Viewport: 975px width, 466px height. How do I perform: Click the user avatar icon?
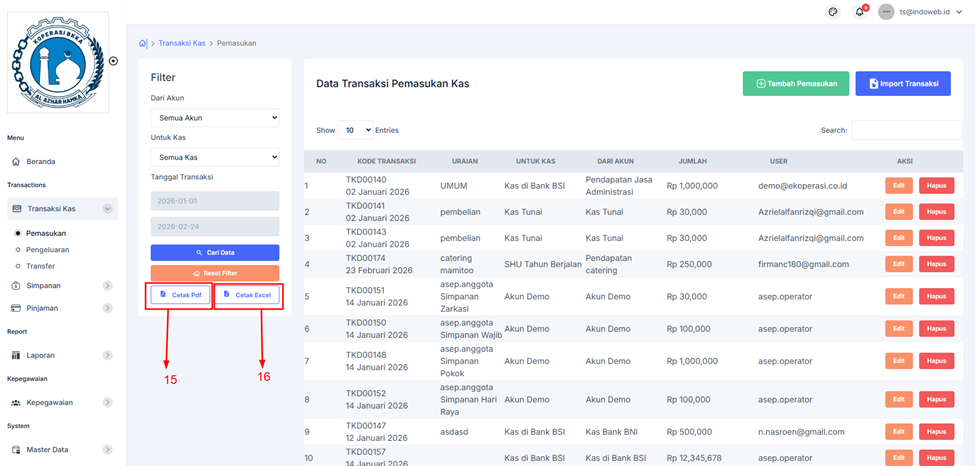pyautogui.click(x=885, y=12)
